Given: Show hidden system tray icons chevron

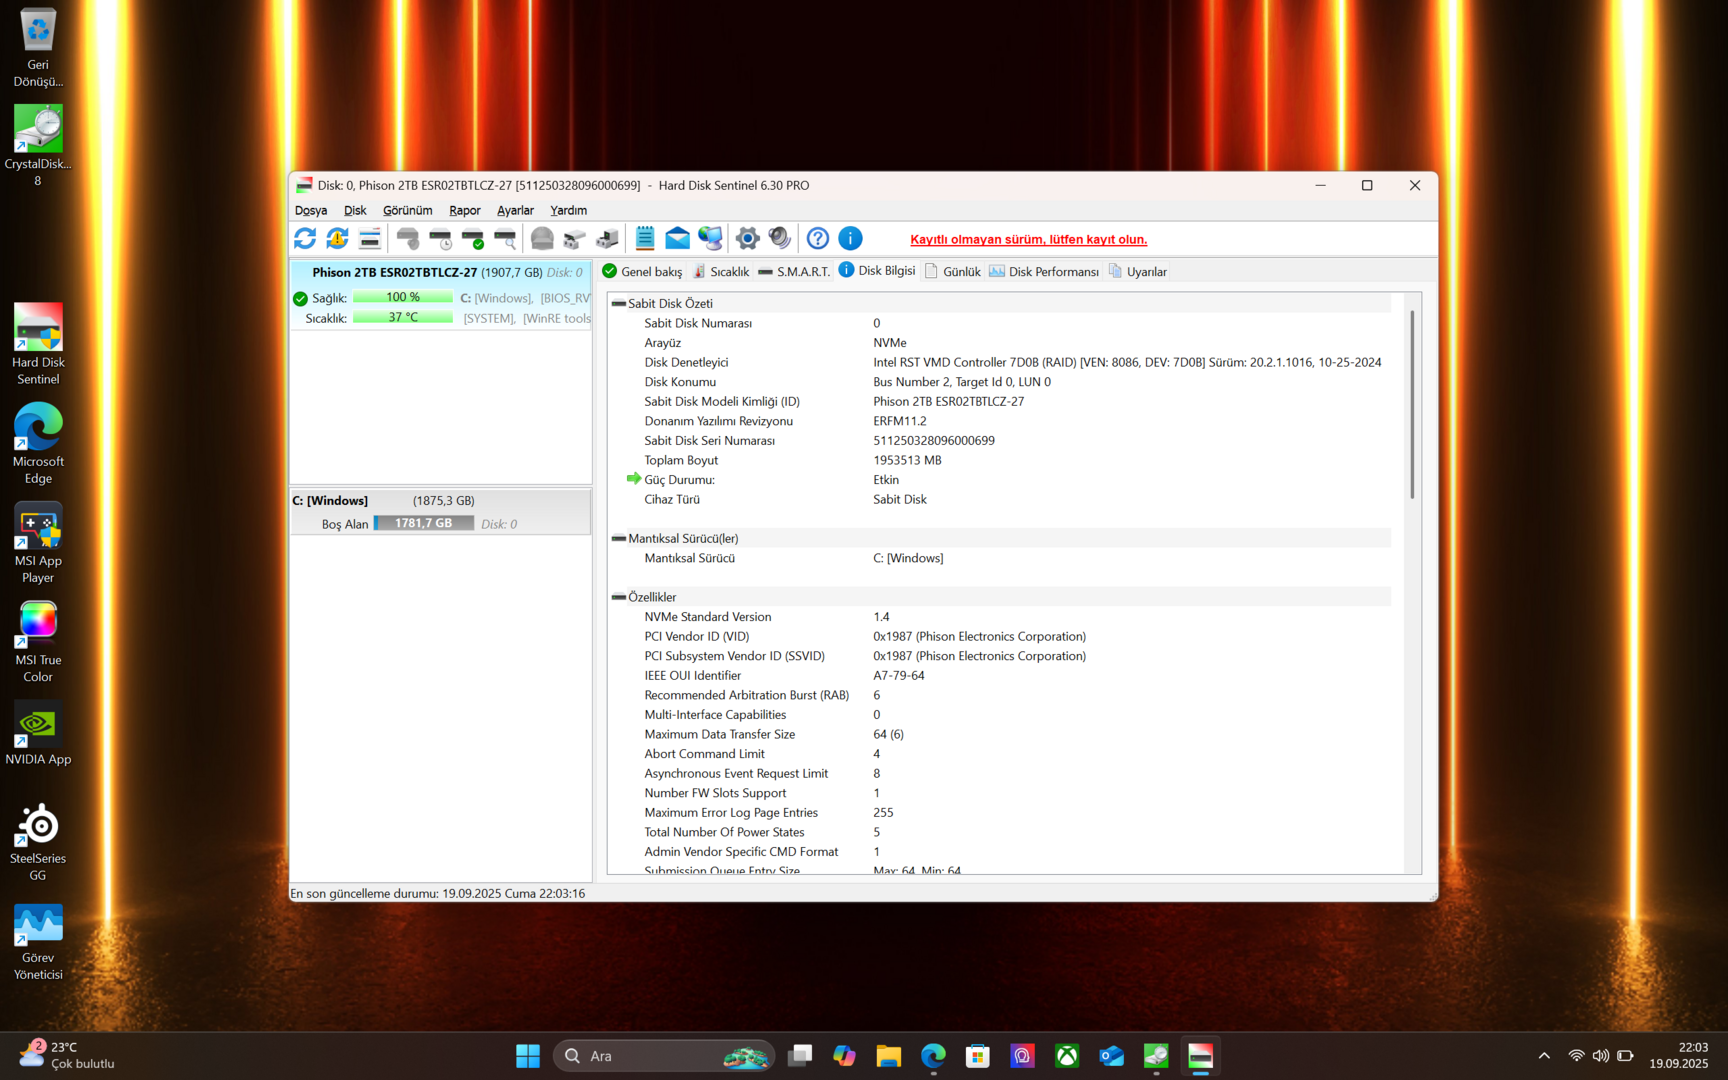Looking at the screenshot, I should (x=1544, y=1056).
